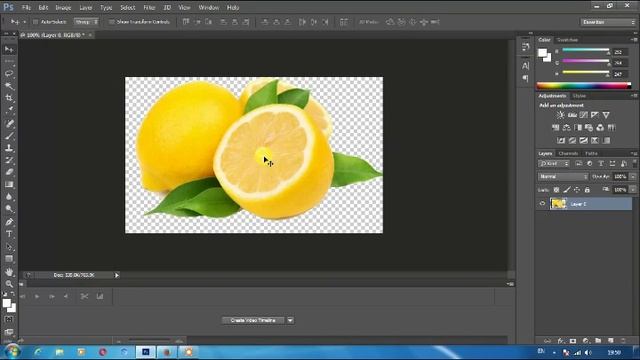Open the collapsed Paragraph panel icon

point(525,78)
